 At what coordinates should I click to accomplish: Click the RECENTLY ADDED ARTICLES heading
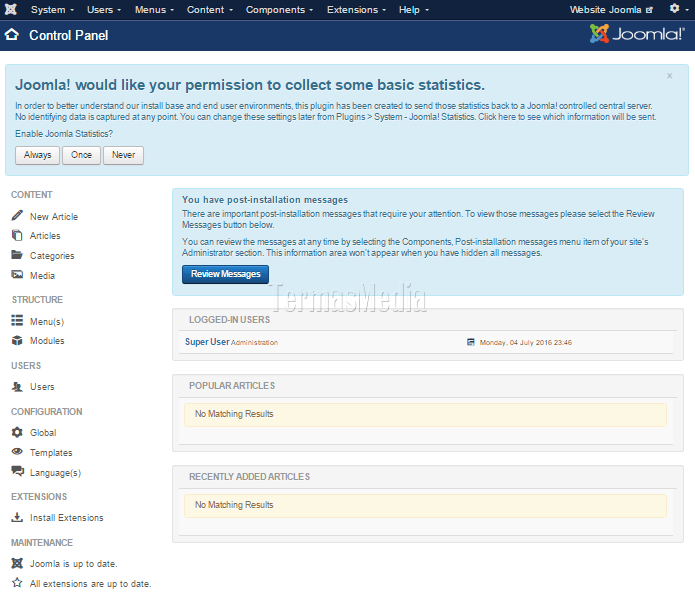[250, 477]
